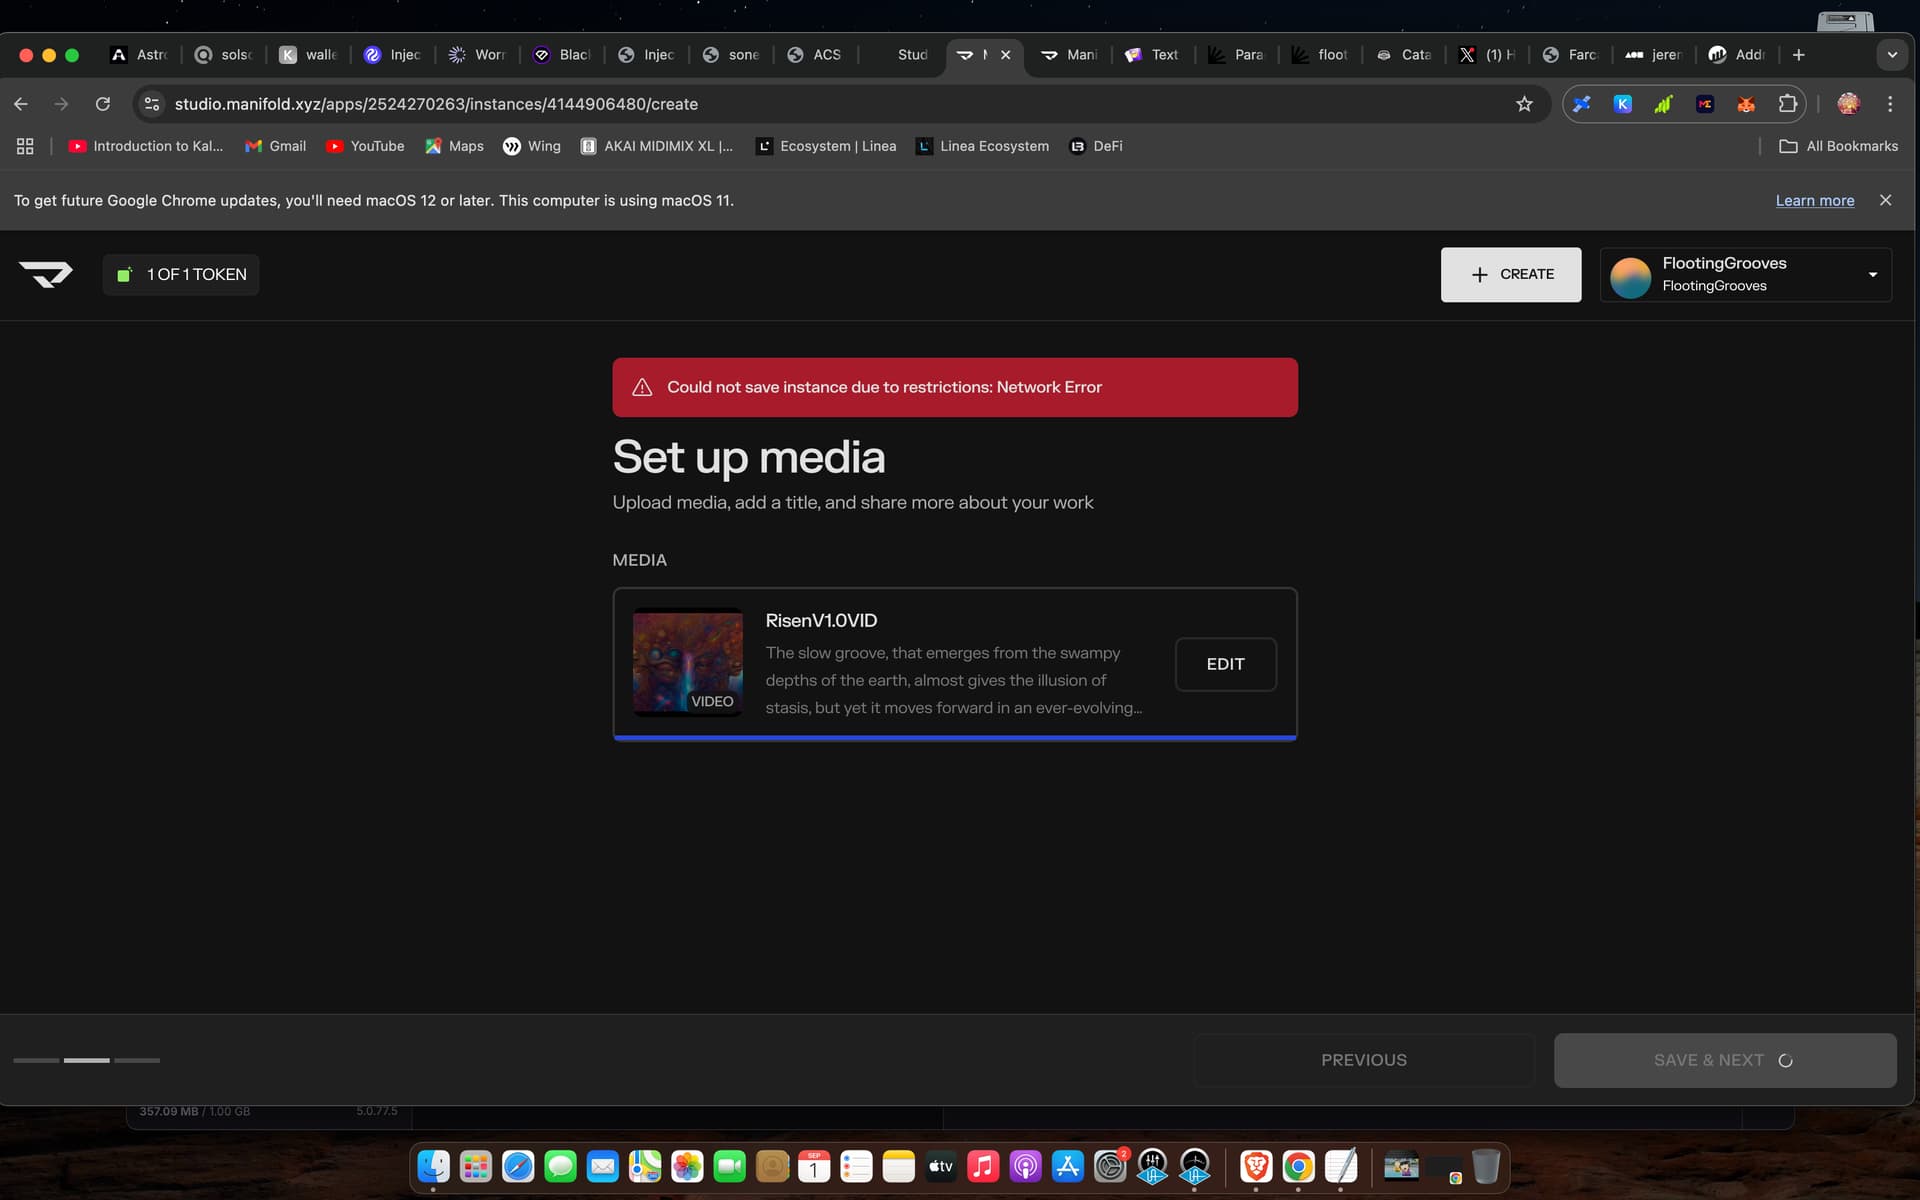Click the EDIT button for RisenV1.0VID

click(x=1225, y=664)
